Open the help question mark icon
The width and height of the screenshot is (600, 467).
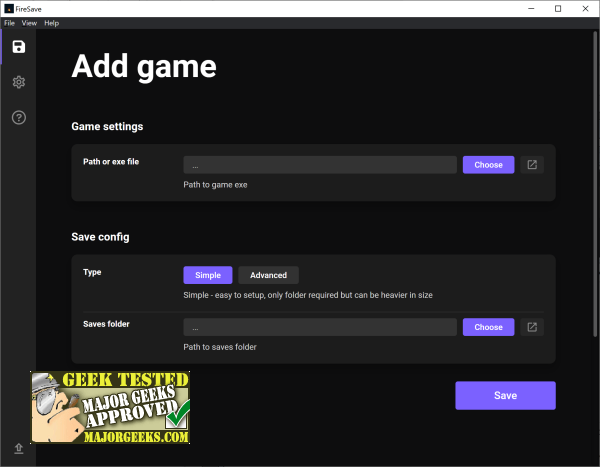click(x=19, y=118)
